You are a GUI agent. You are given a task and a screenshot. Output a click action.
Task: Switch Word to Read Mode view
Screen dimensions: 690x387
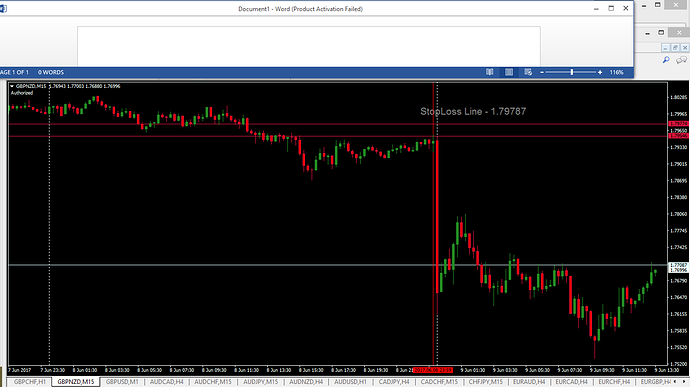(x=489, y=72)
